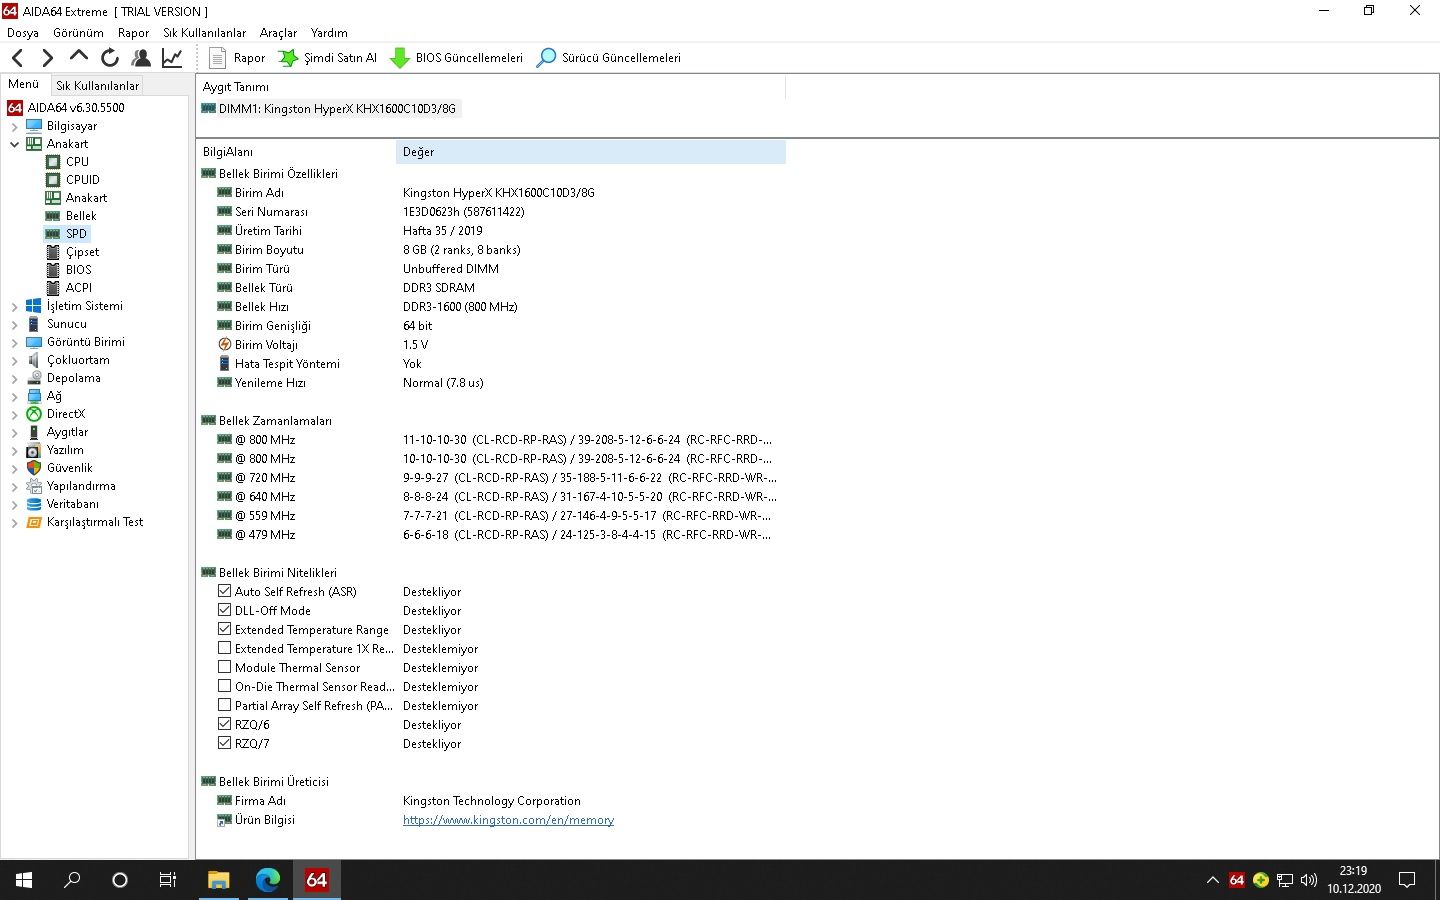Expand the İşletim Sistemi node
1440x900 pixels.
[14, 306]
